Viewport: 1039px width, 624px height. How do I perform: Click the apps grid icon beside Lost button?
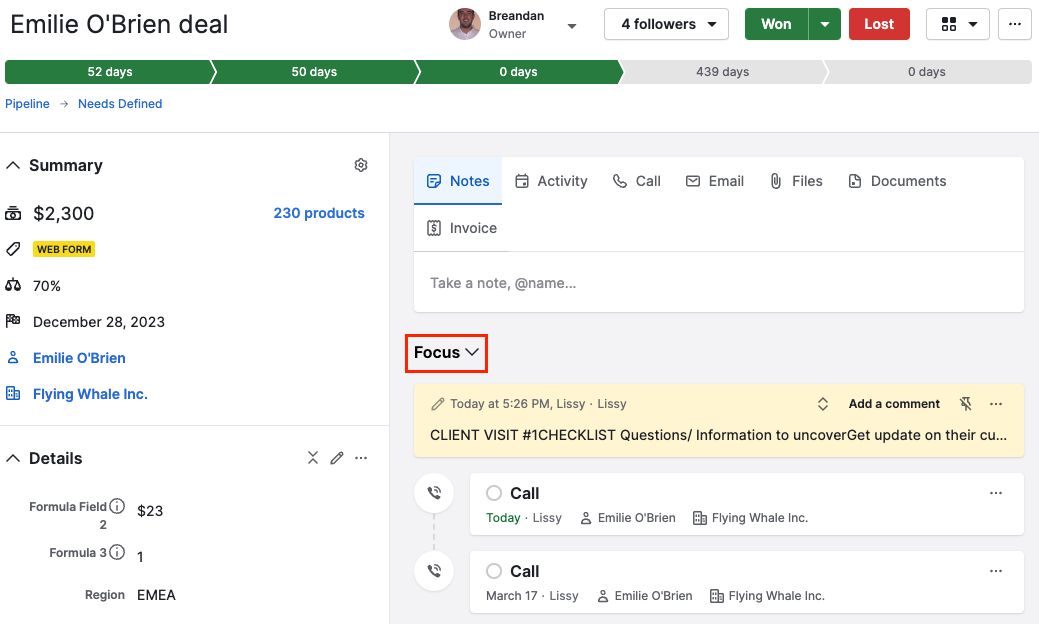[x=957, y=23]
